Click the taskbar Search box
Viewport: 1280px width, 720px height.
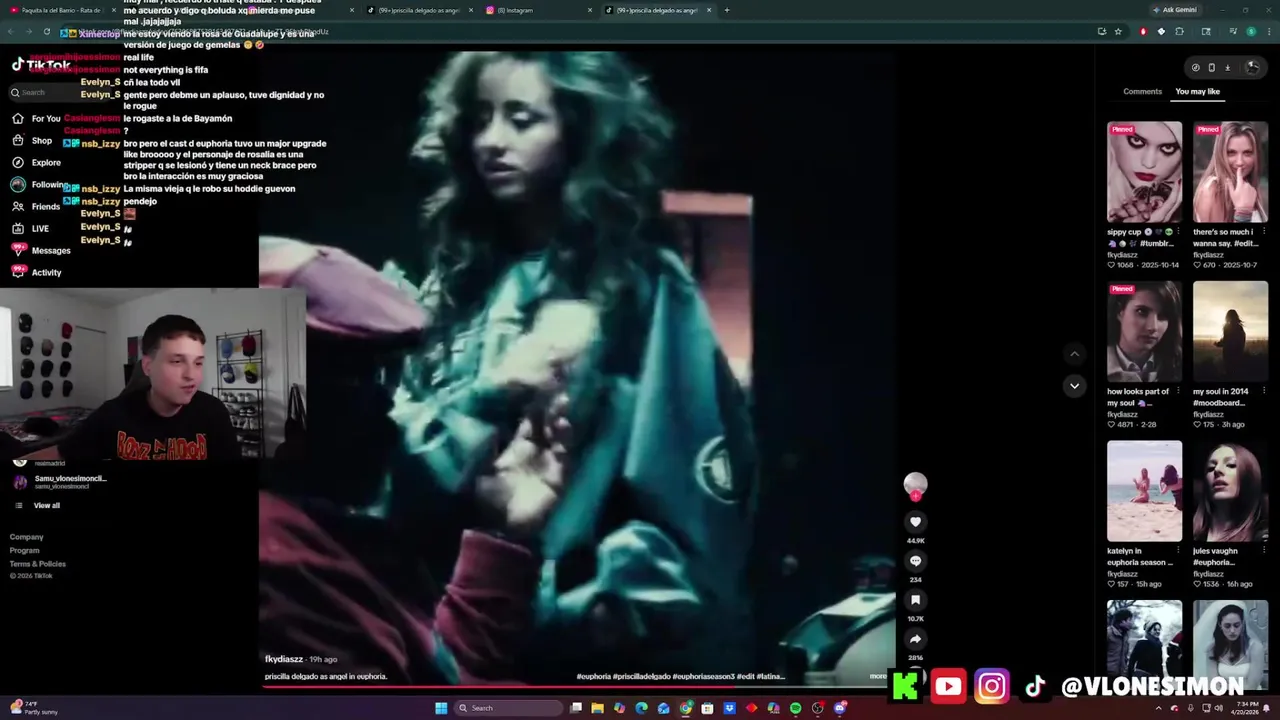[507, 708]
